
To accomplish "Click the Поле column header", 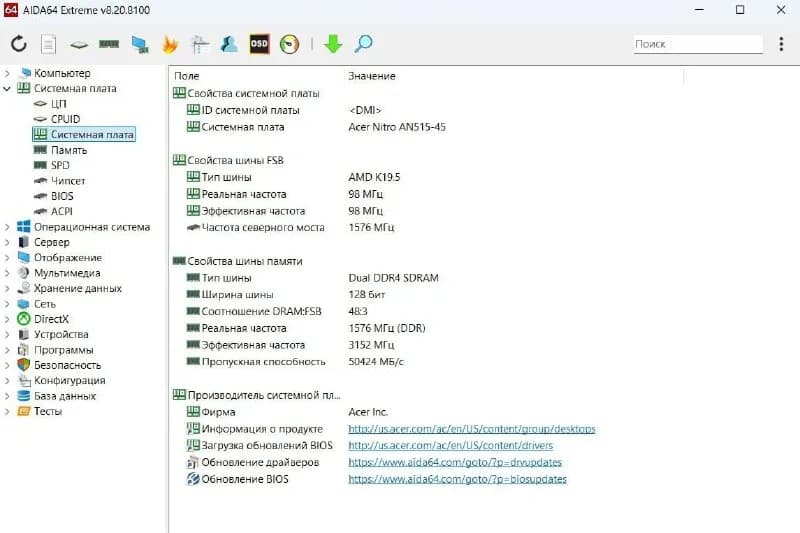I will (x=187, y=76).
